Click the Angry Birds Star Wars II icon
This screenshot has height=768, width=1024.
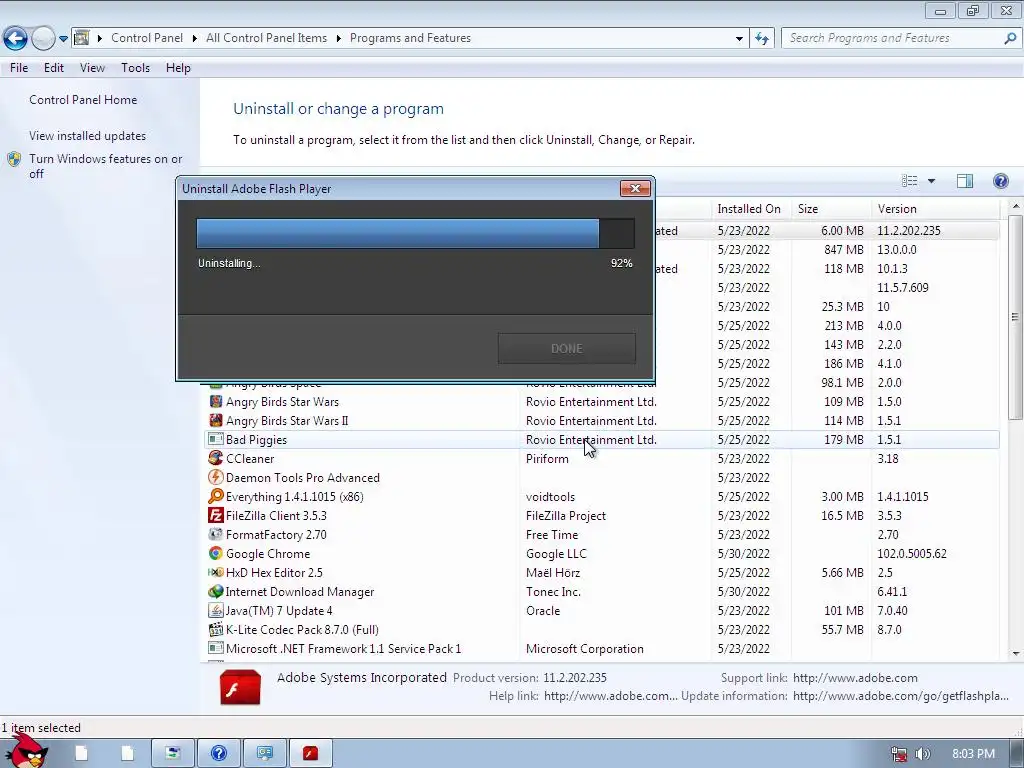tap(216, 420)
